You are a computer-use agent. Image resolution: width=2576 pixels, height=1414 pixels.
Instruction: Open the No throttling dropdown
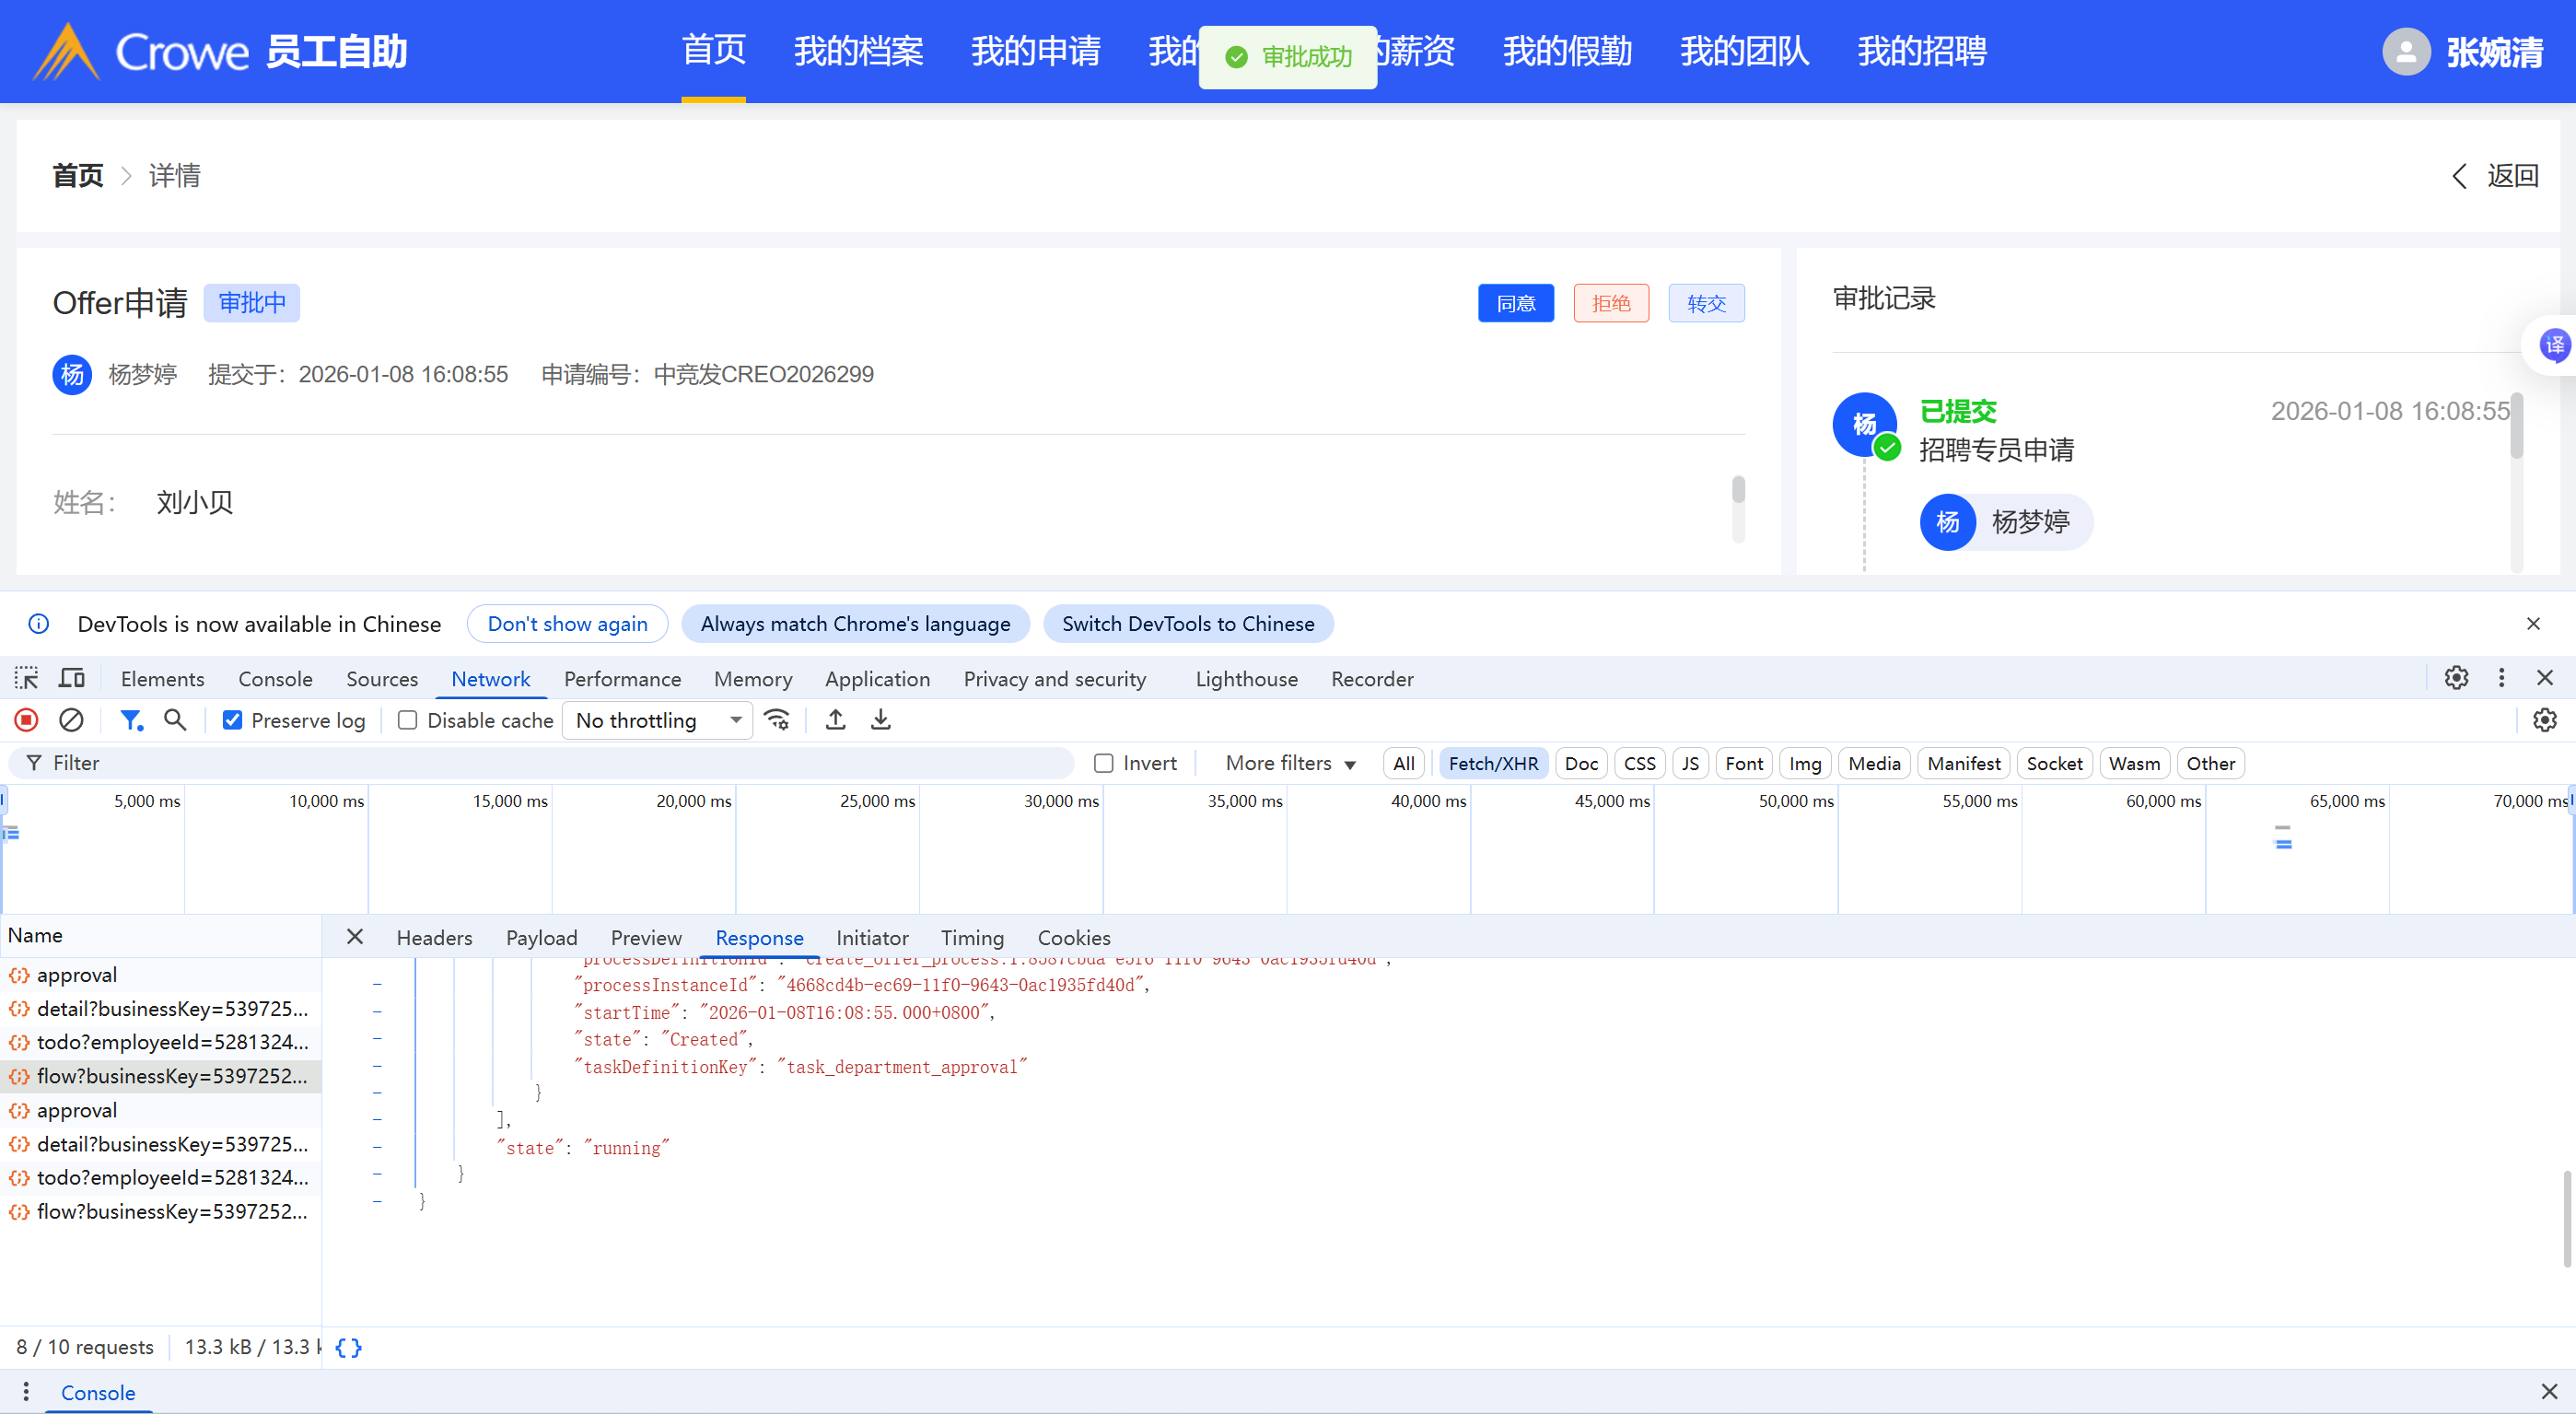pos(657,720)
